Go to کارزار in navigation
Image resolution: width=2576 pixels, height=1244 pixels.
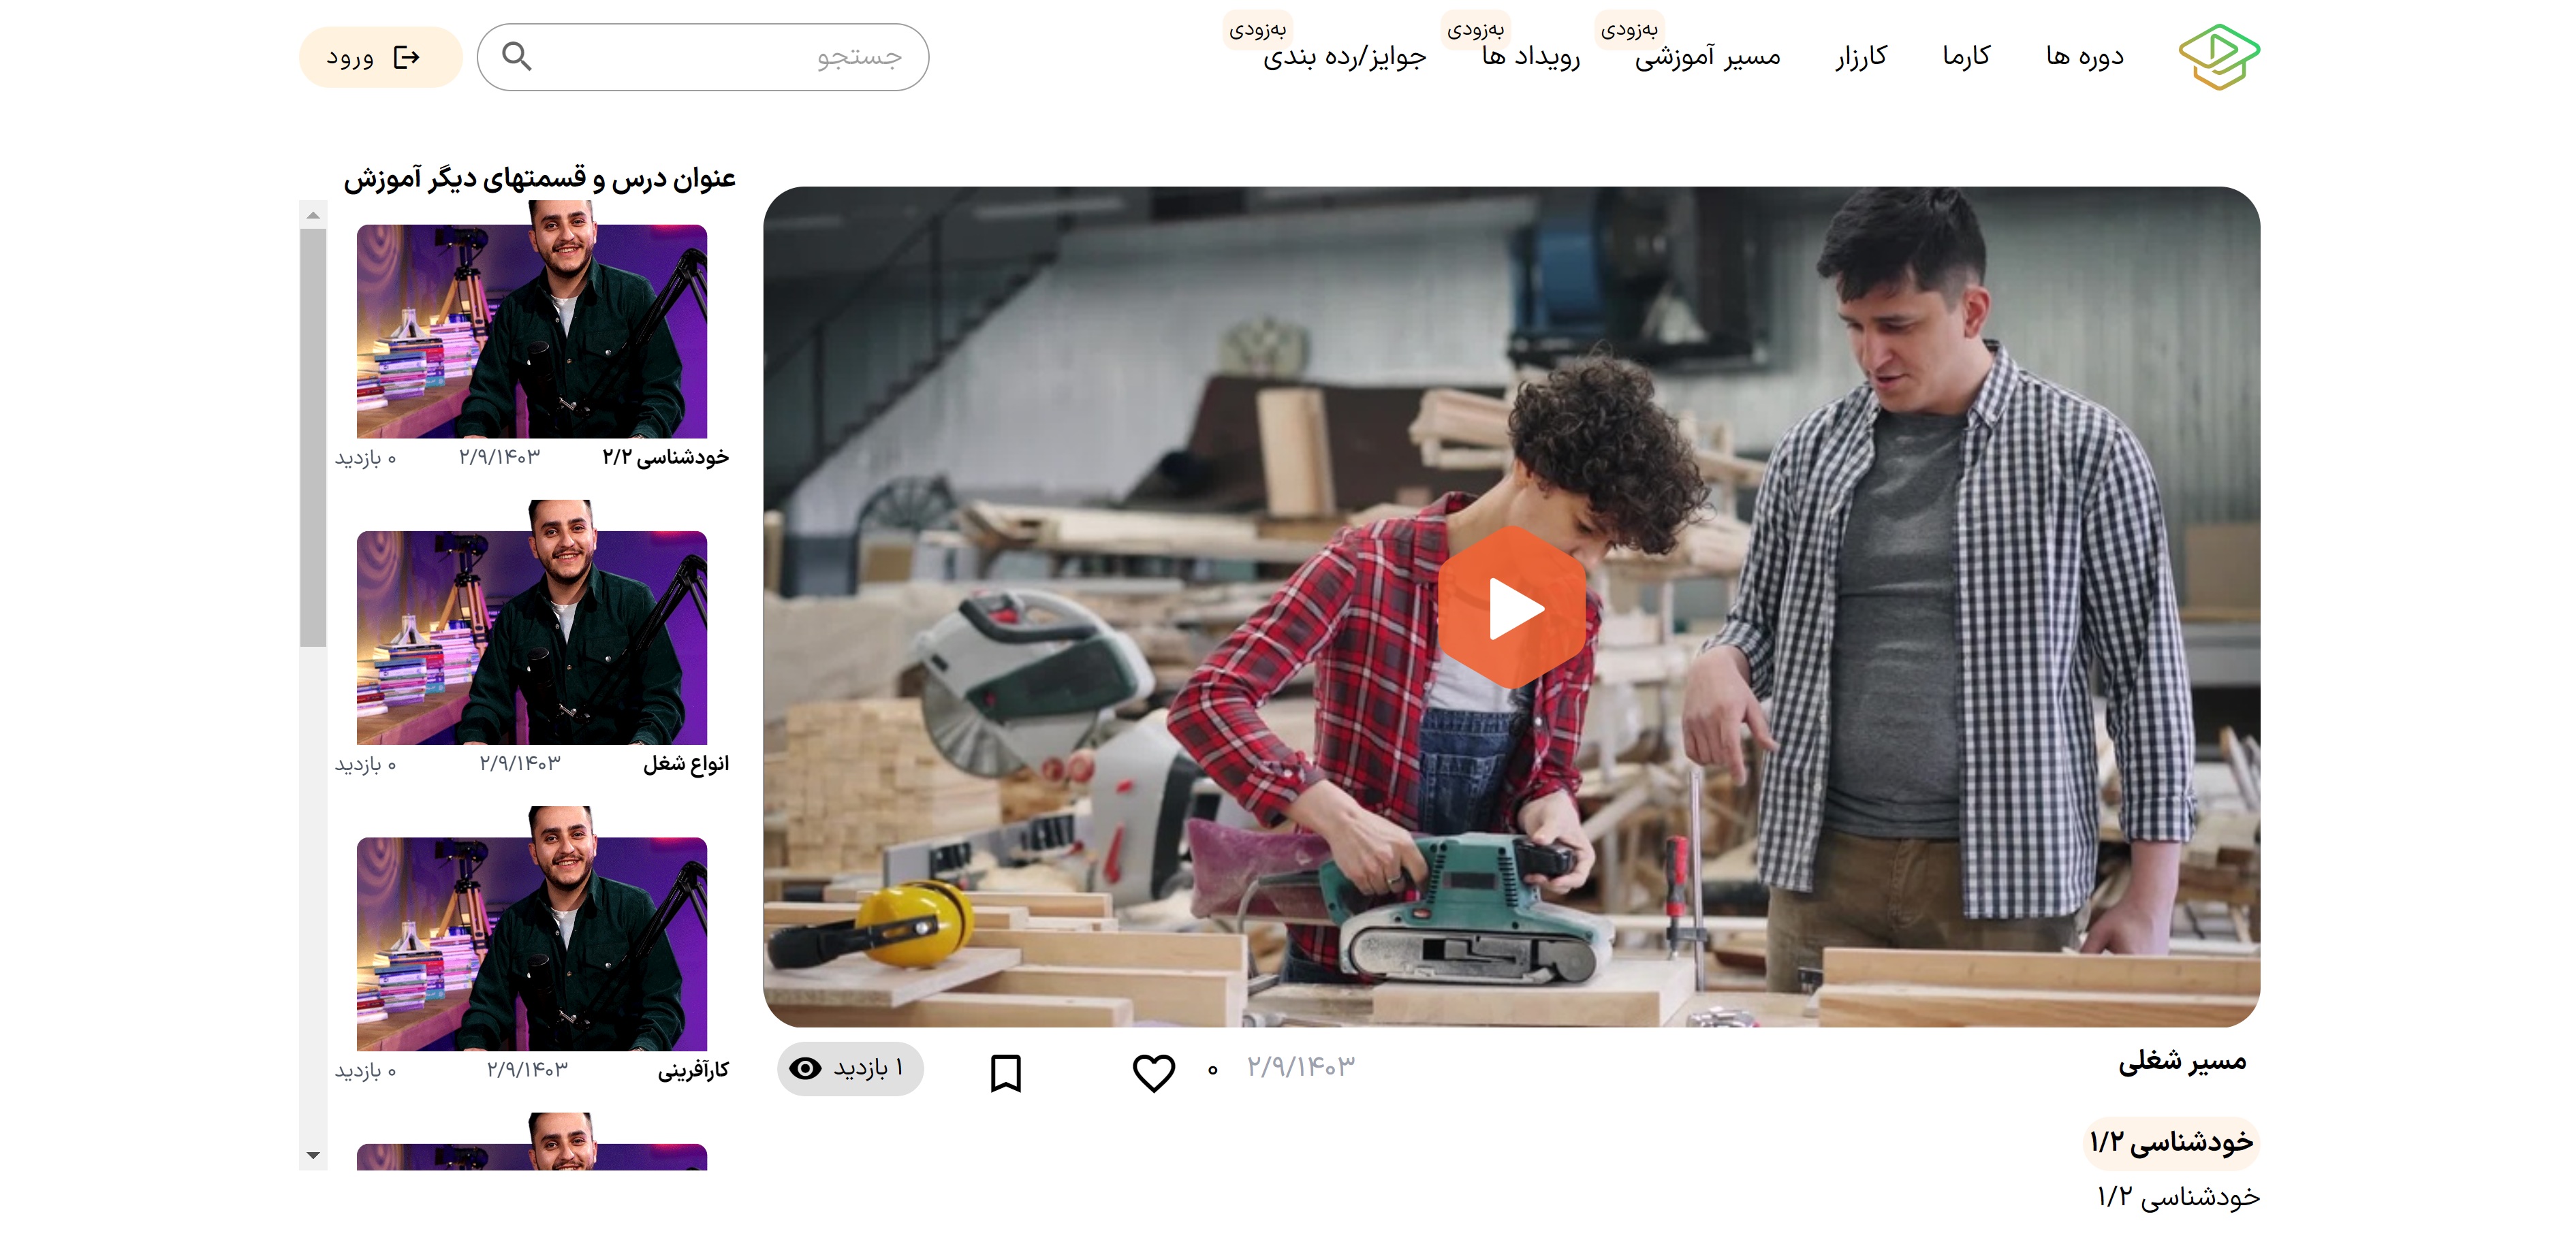1861,56
